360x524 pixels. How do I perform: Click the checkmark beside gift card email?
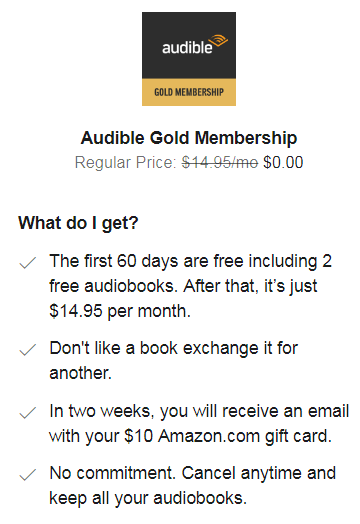(x=27, y=412)
